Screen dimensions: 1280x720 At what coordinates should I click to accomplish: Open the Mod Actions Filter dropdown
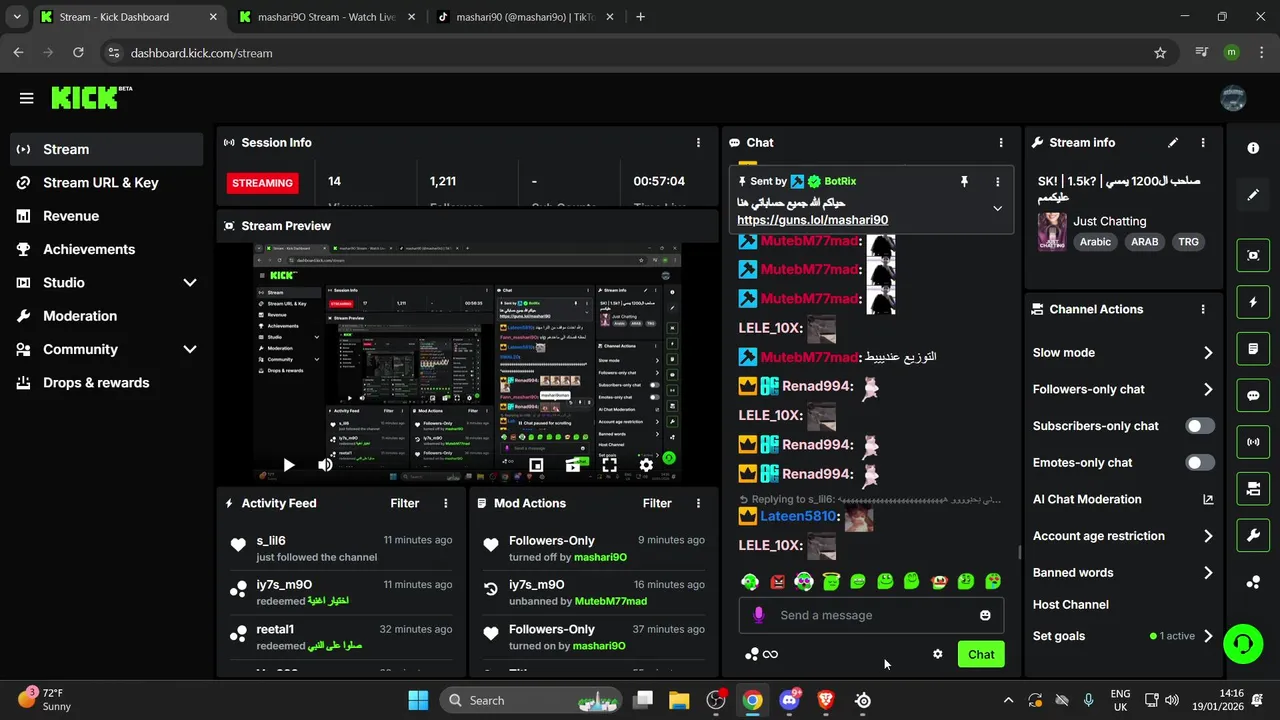pos(657,504)
